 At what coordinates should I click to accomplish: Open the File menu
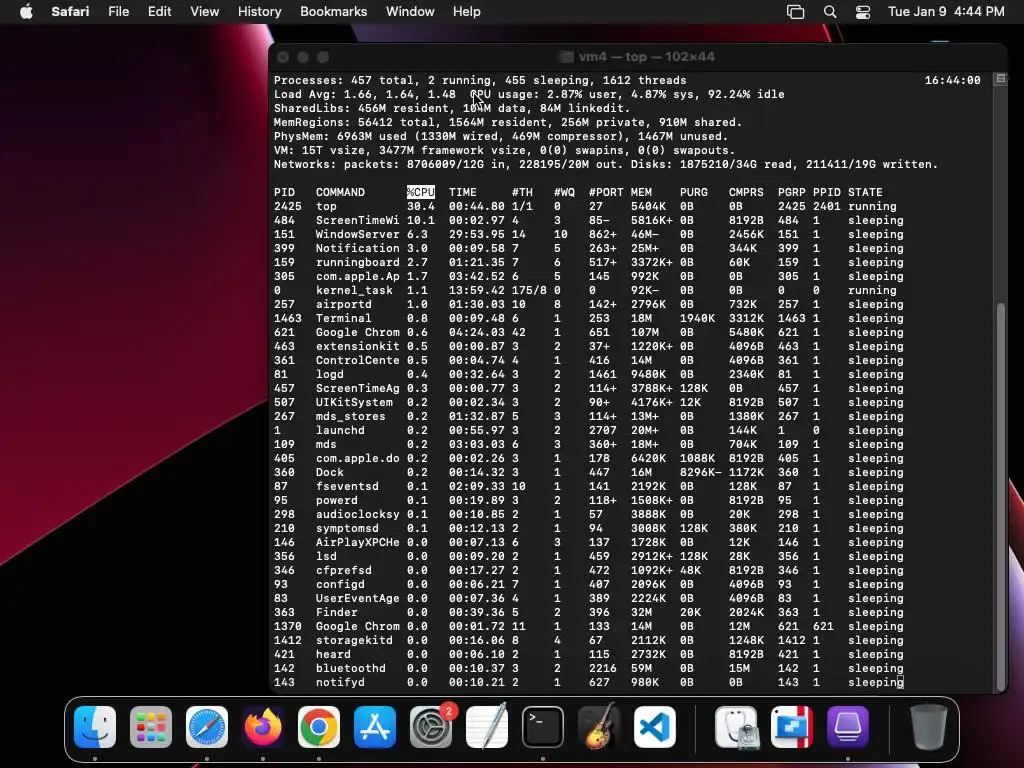[x=118, y=12]
